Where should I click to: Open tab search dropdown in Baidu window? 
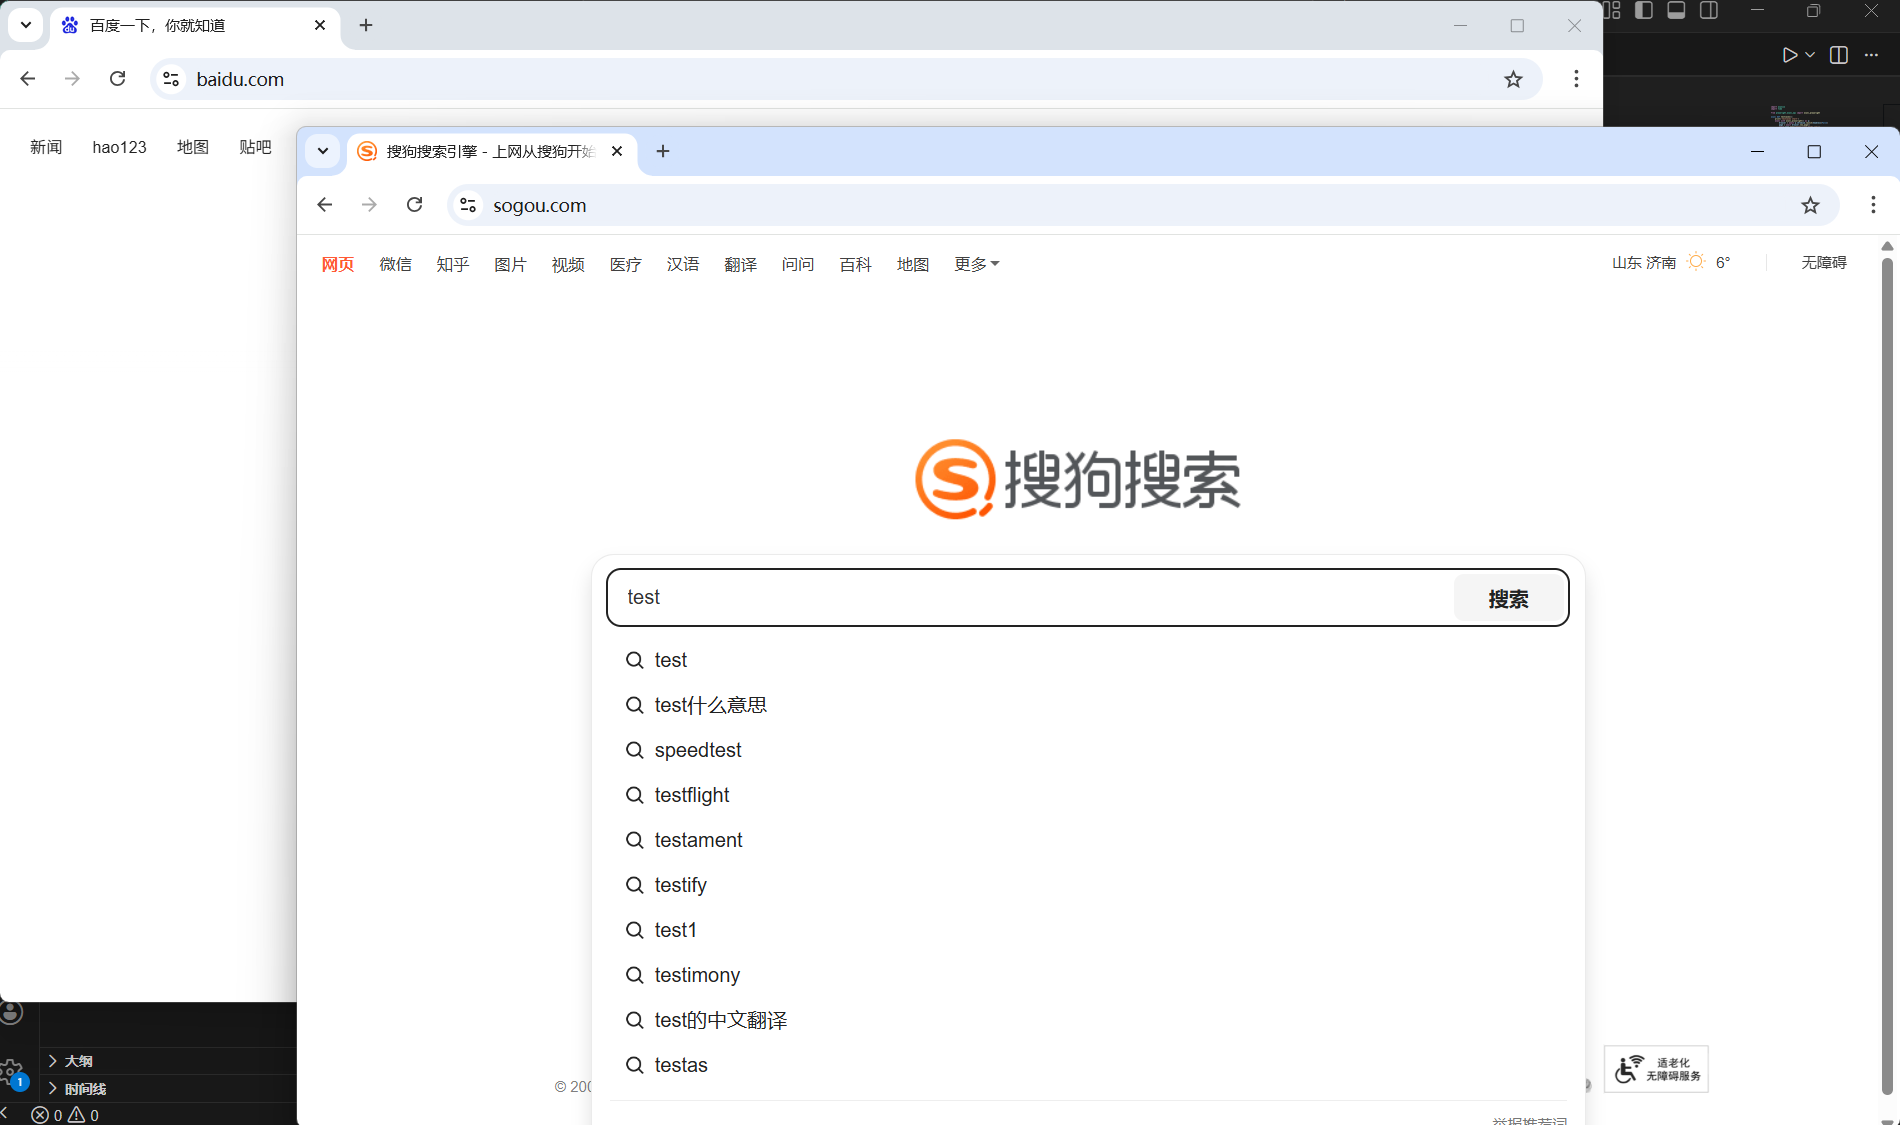(26, 25)
